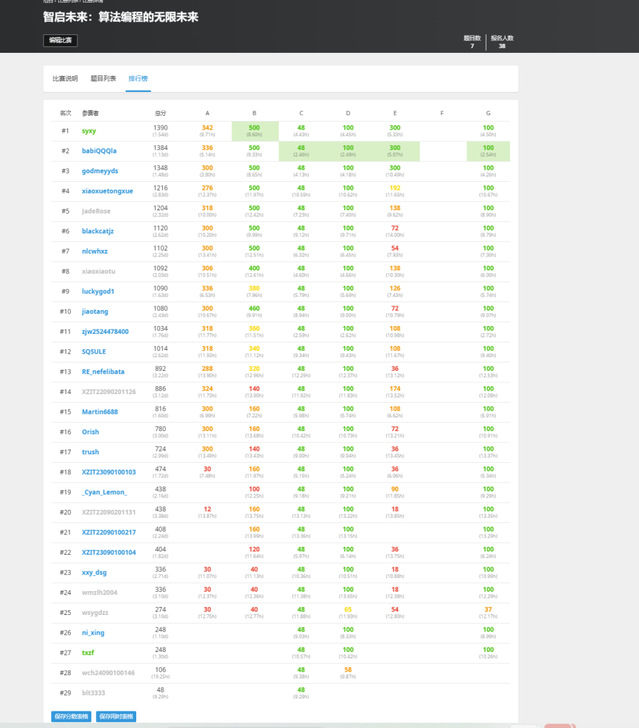Open xiaoxuetongxue's profile link

107,191
